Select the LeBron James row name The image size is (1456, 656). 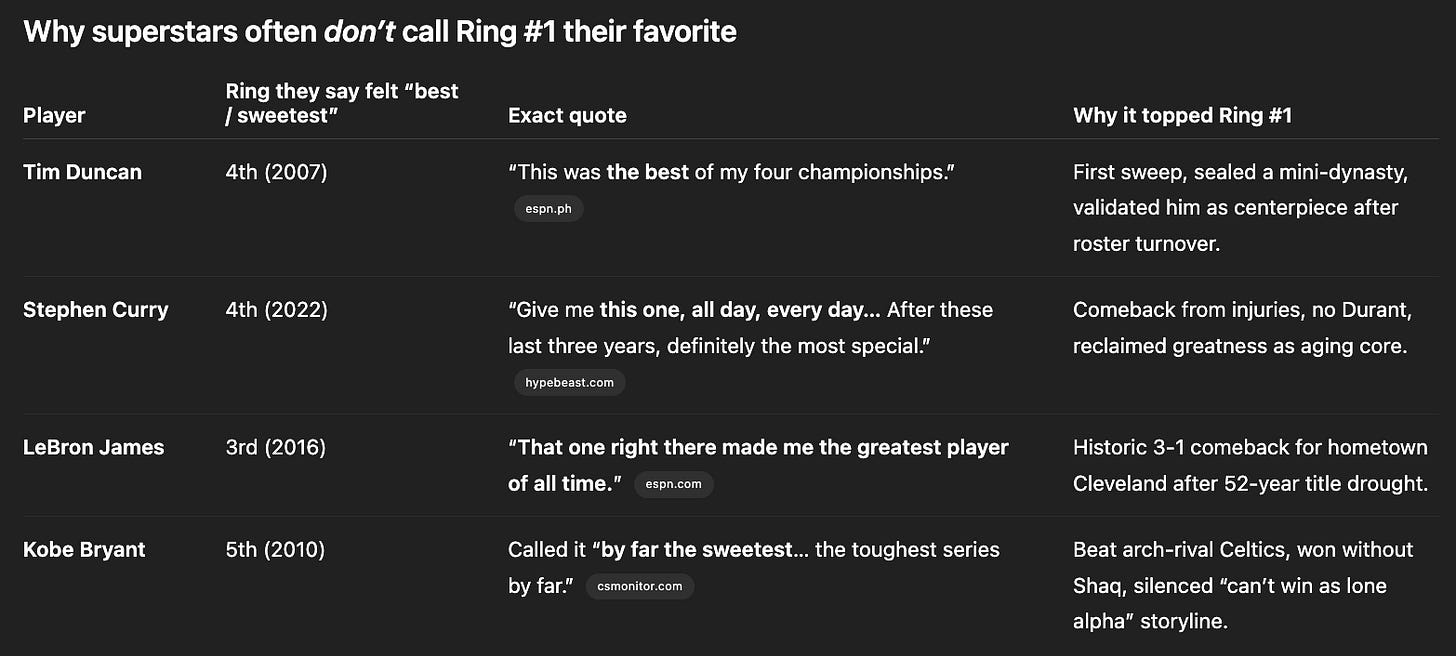(93, 447)
